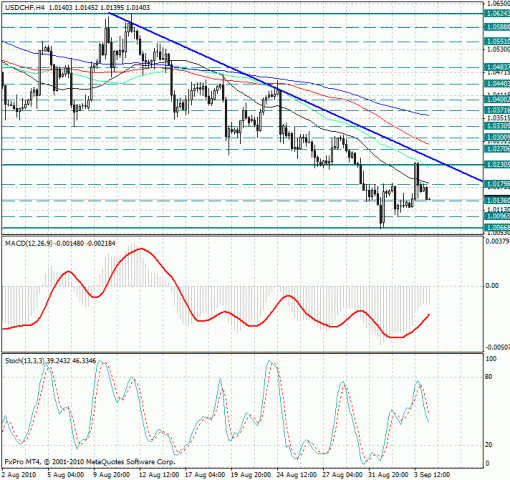510x480 pixels.
Task: Click the 1.0230 price level tag
Action: pos(497,164)
